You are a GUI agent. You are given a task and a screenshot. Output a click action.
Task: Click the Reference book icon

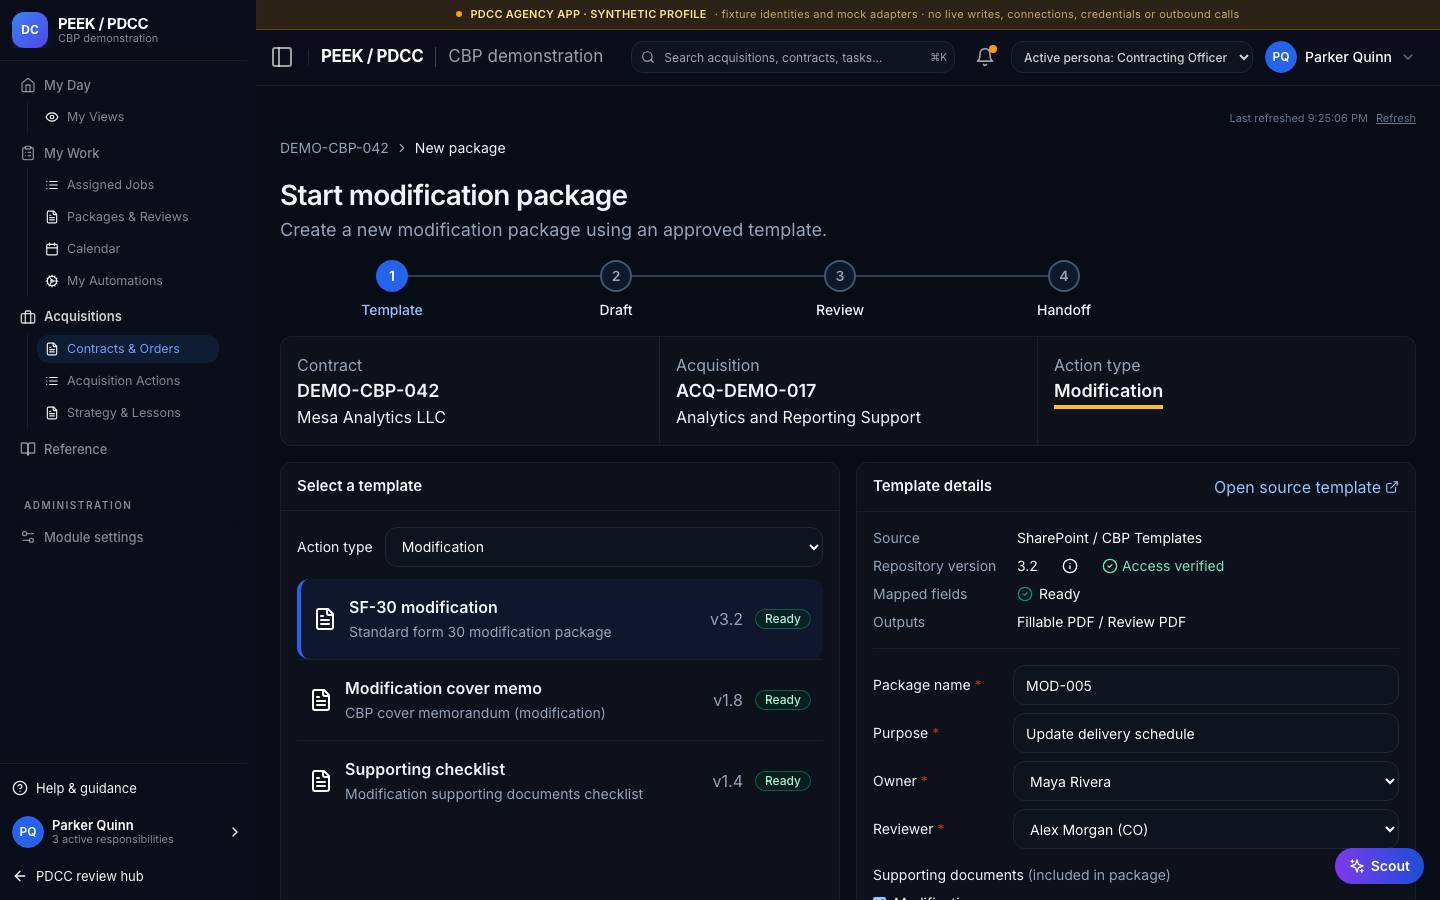coord(28,449)
